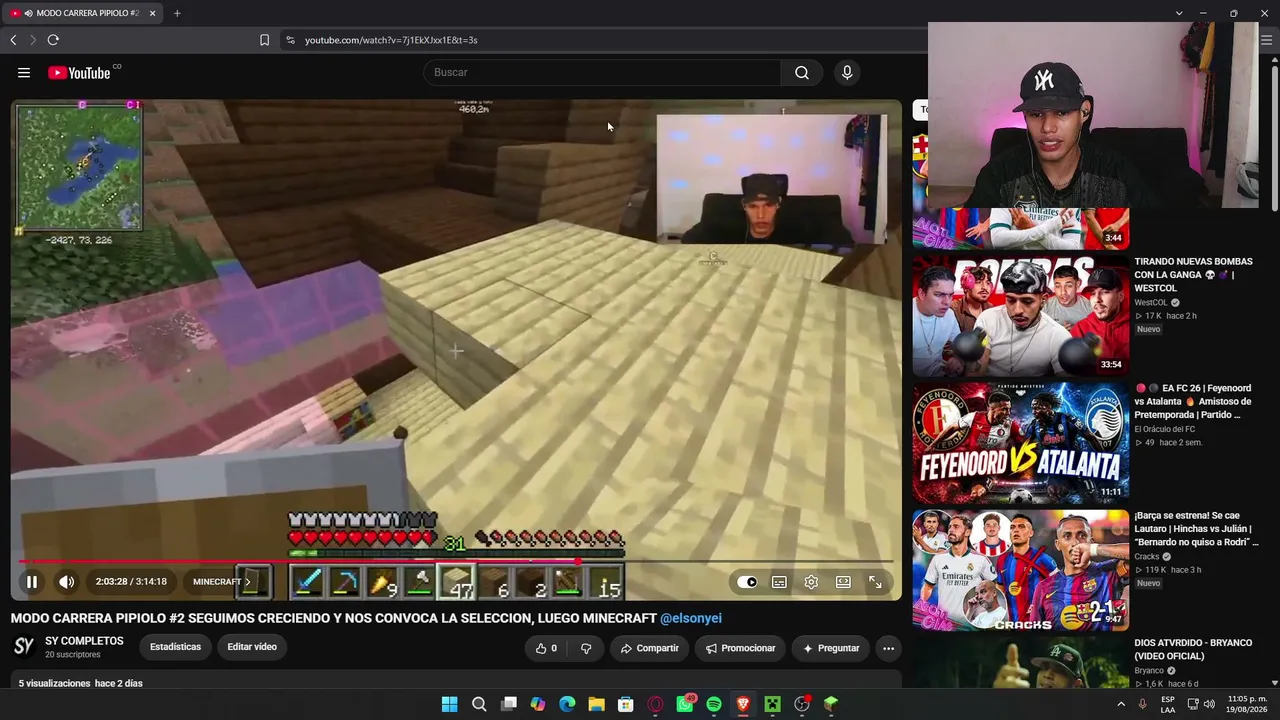This screenshot has width=1280, height=720.
Task: Click the search magnifier button
Action: pos(802,72)
